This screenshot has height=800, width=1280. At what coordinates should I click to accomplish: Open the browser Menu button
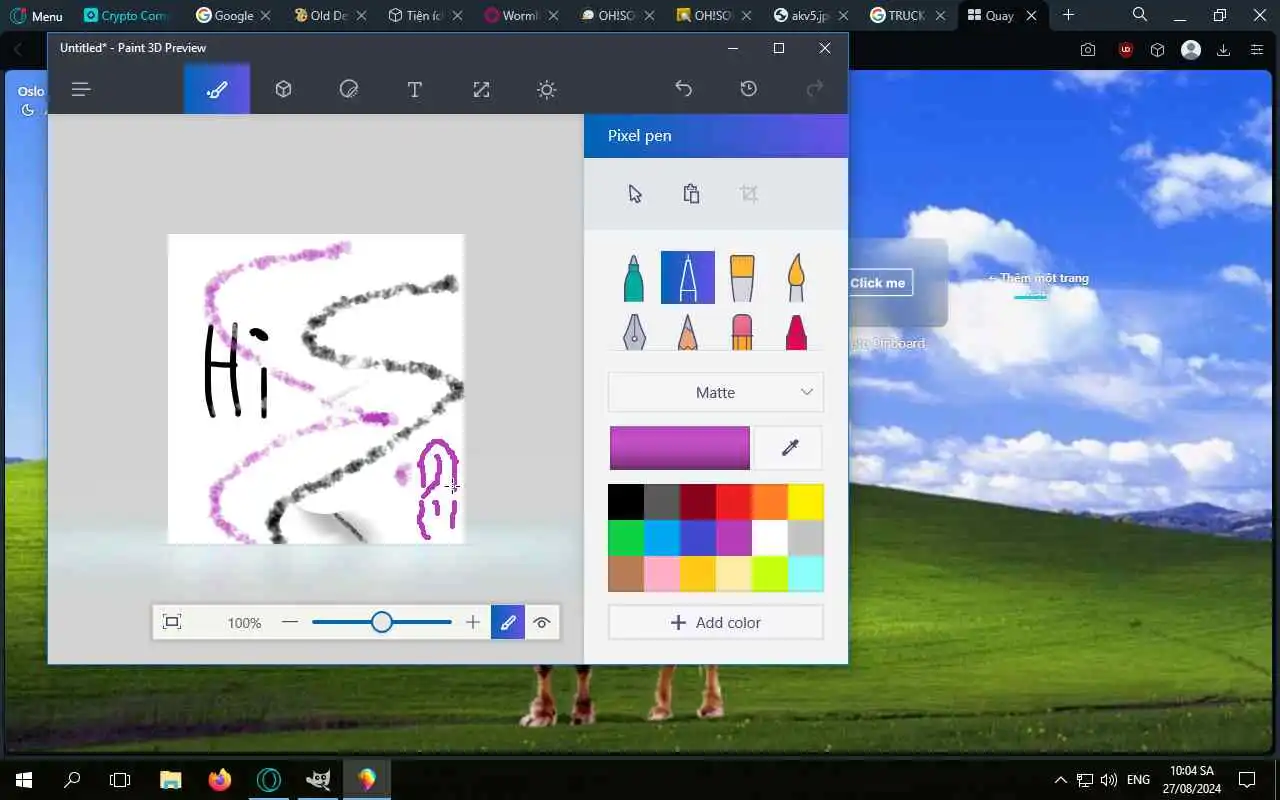36,16
